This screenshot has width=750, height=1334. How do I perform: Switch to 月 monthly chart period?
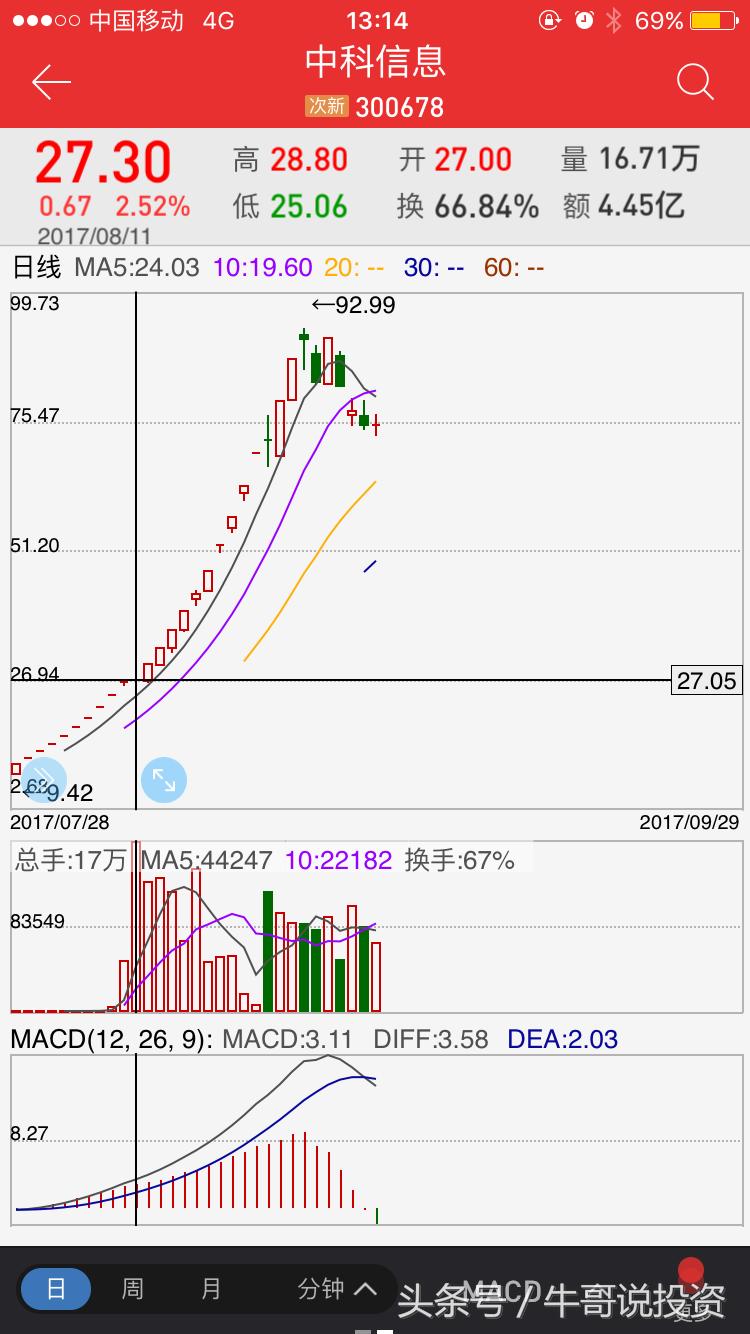point(210,1289)
